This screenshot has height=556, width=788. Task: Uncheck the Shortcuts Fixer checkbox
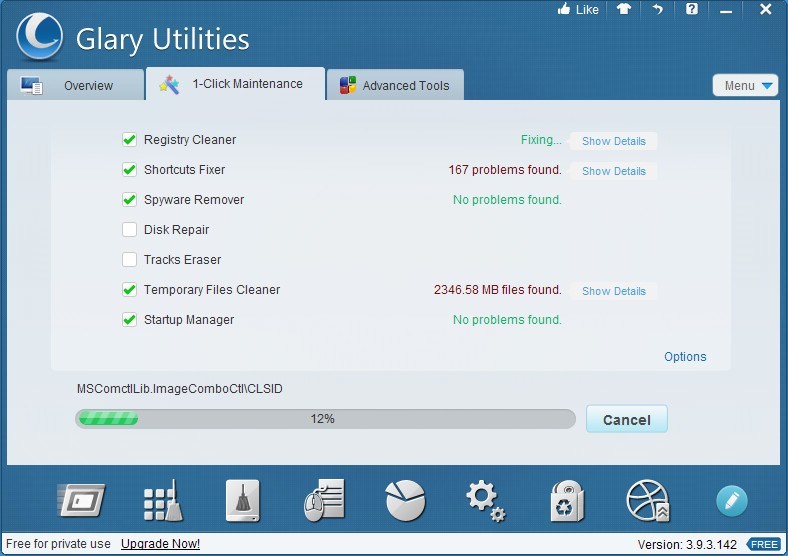click(x=129, y=169)
